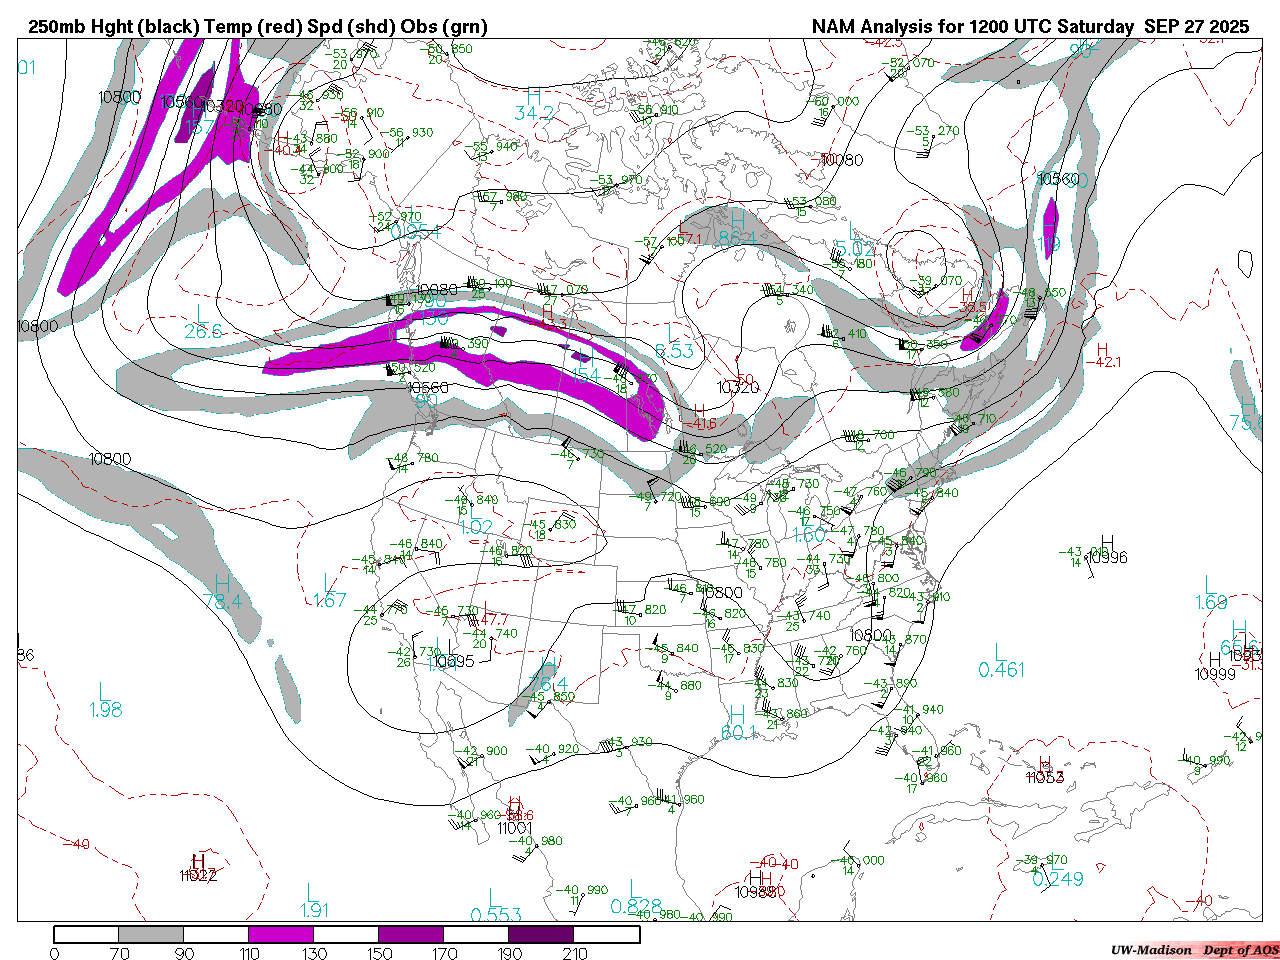Select the L 0.461 marker in the Atlantic
1280x960 pixels.
click(1001, 662)
